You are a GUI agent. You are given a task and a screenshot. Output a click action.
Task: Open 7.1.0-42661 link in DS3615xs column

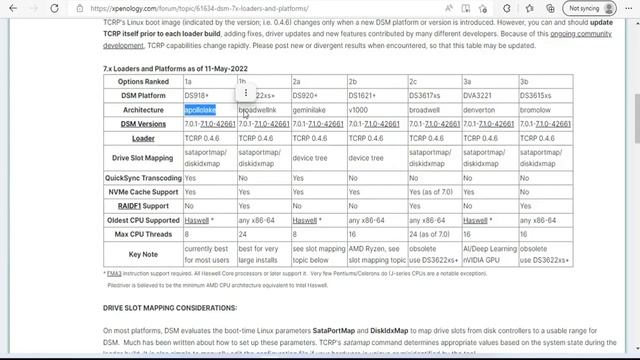[x=553, y=124]
